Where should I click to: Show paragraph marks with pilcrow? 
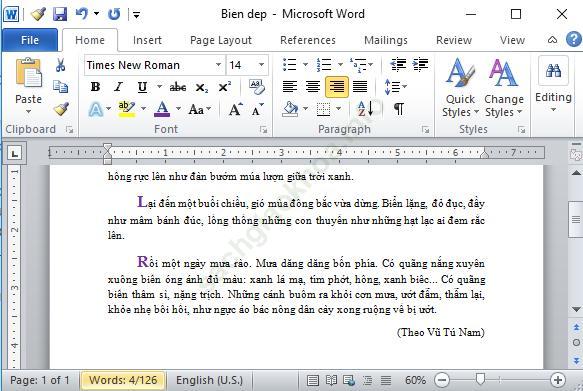[399, 109]
